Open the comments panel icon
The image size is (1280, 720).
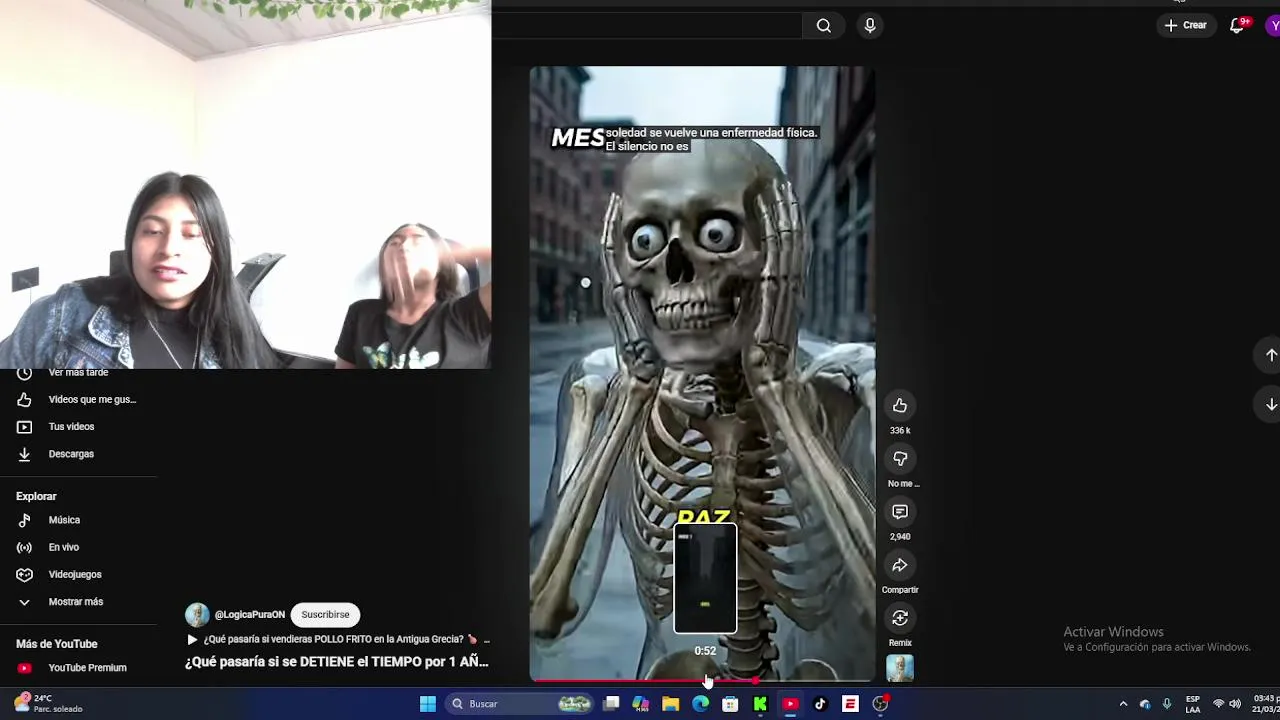[900, 511]
